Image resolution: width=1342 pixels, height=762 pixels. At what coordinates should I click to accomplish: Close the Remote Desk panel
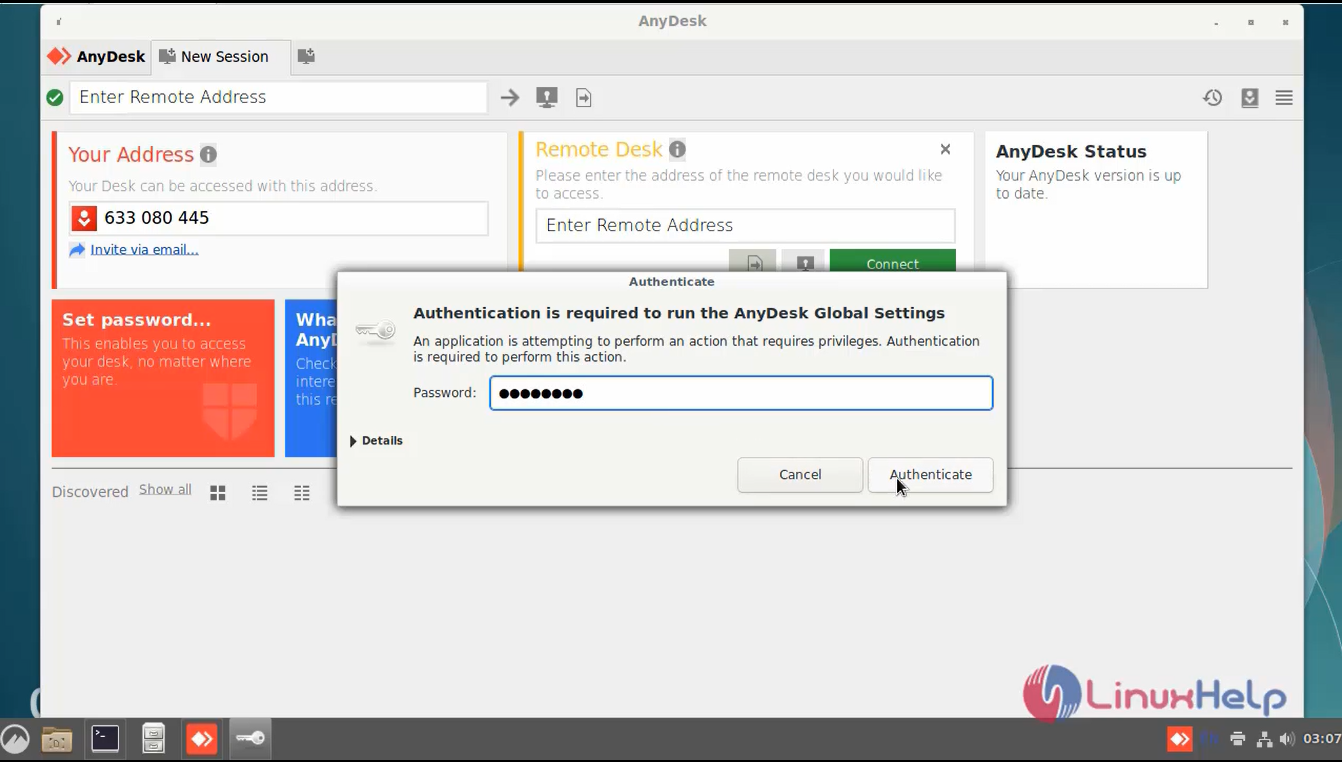pyautogui.click(x=945, y=149)
